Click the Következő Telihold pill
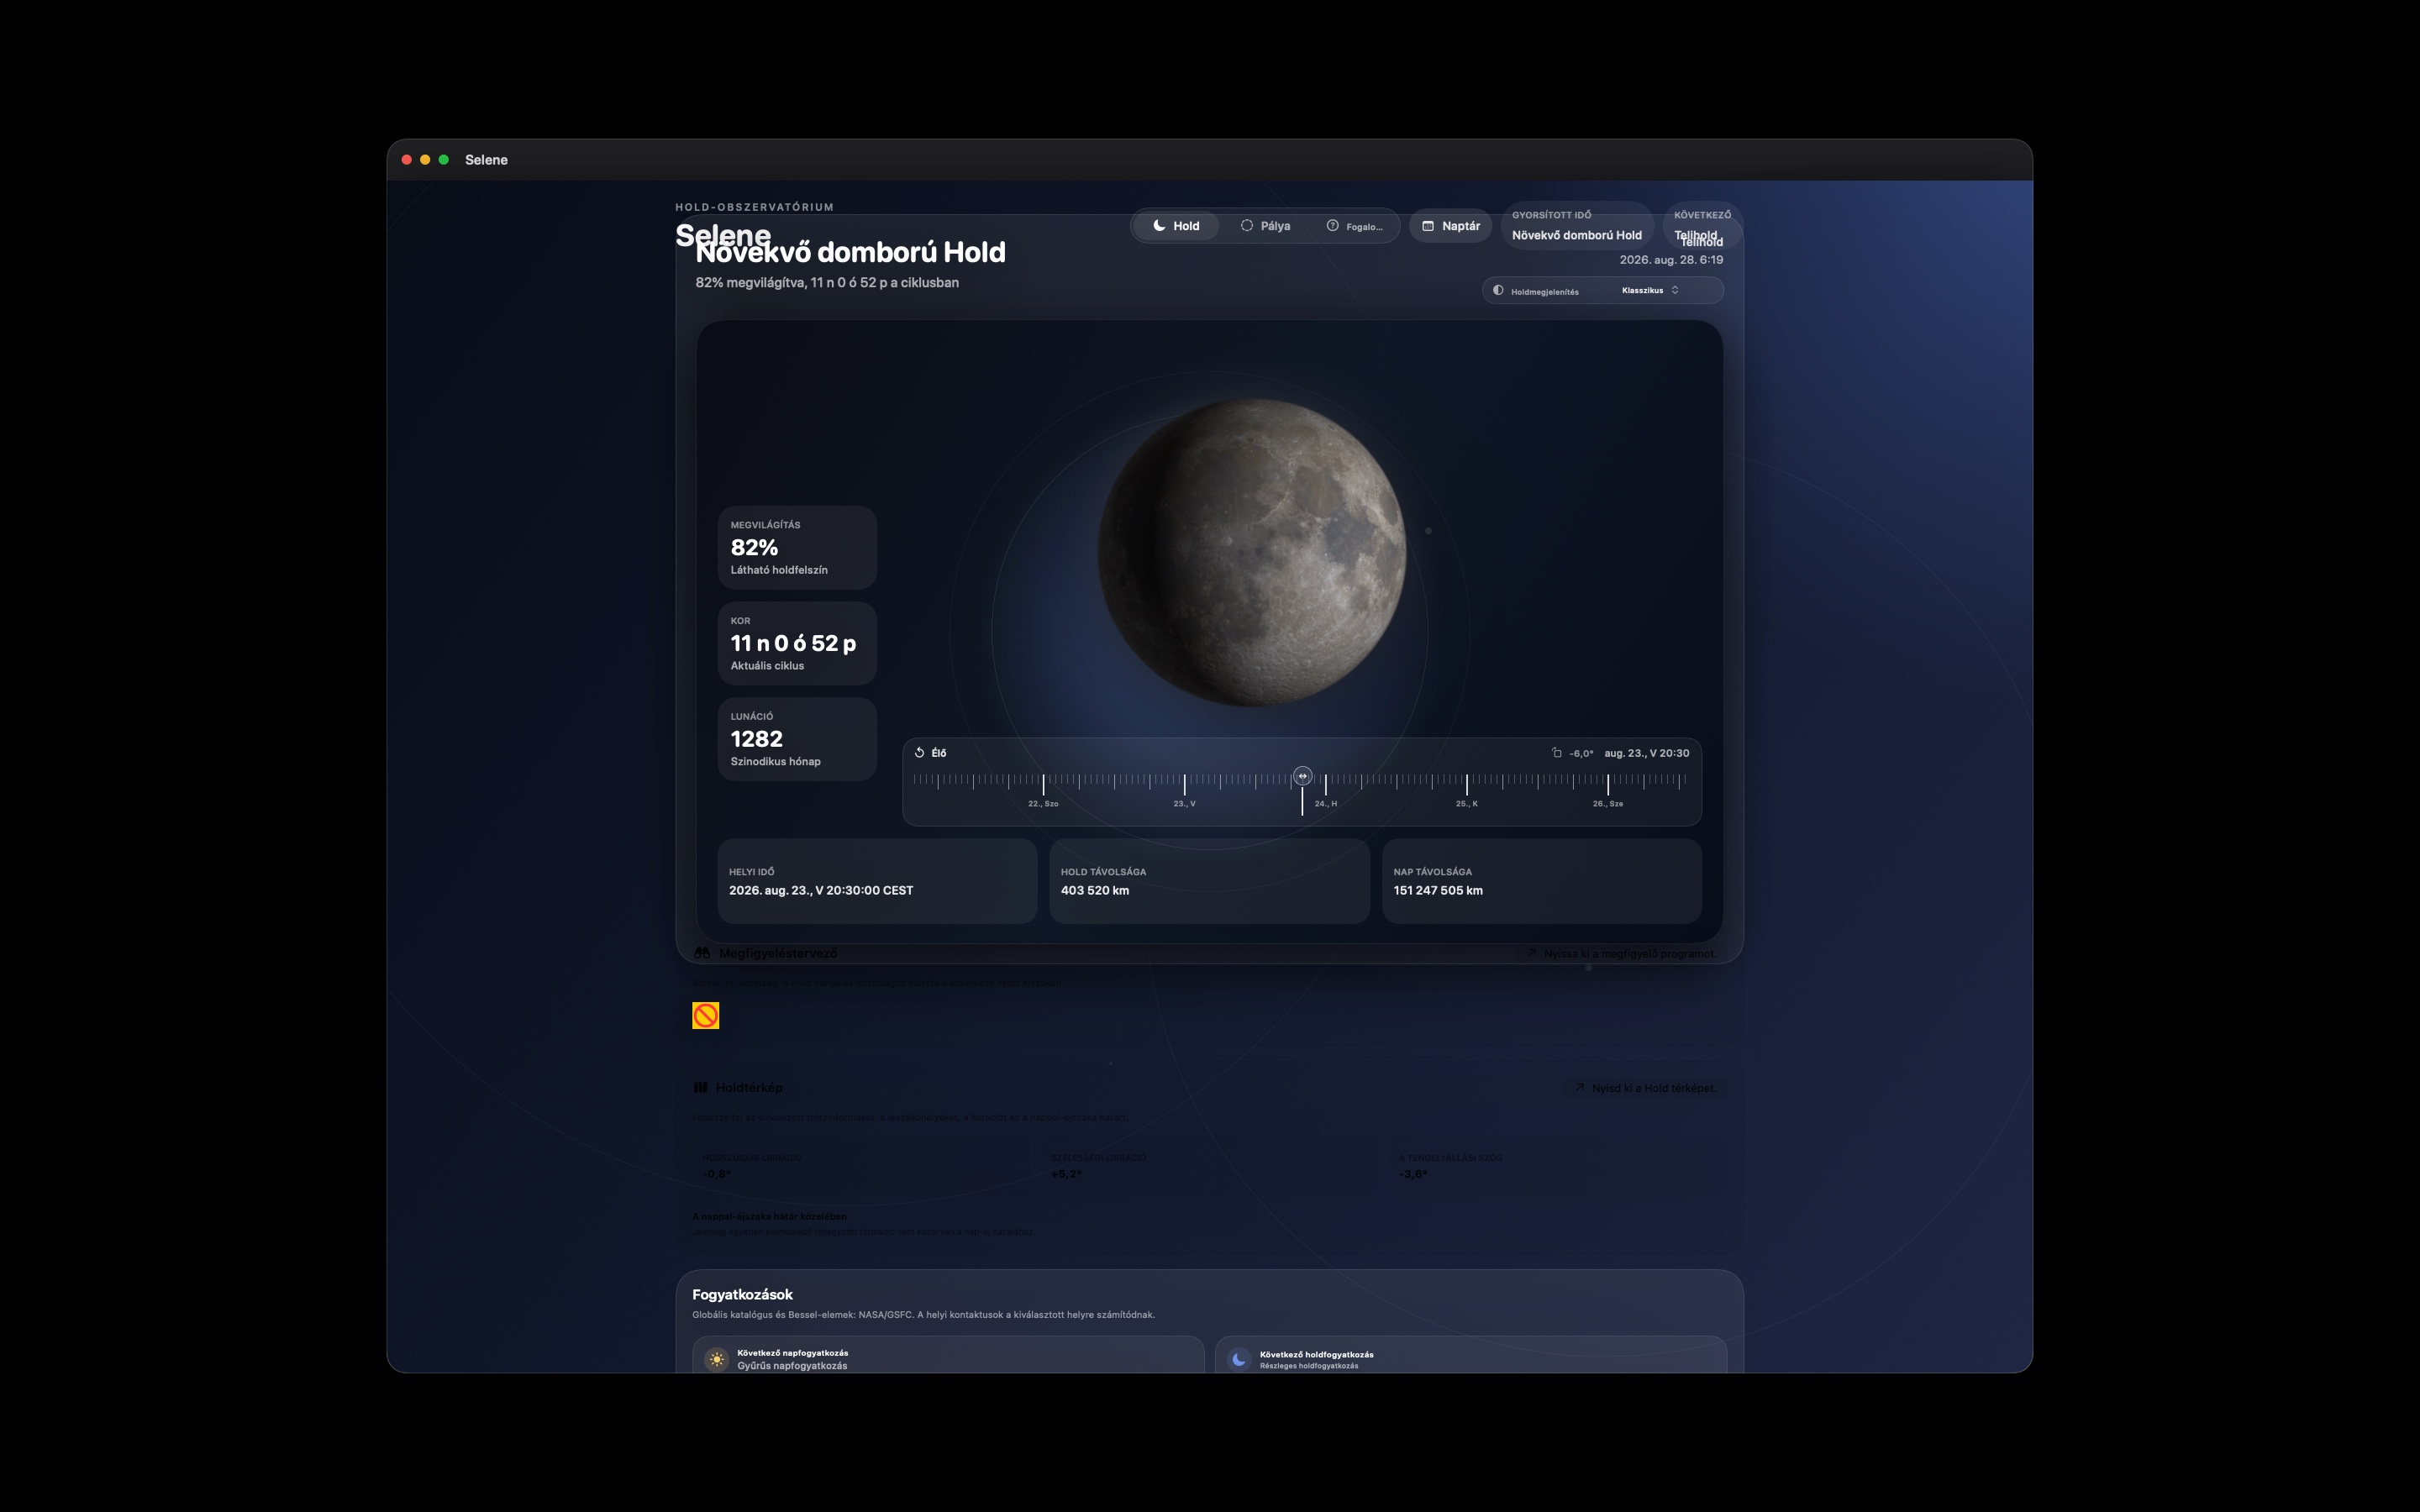 (x=1702, y=226)
